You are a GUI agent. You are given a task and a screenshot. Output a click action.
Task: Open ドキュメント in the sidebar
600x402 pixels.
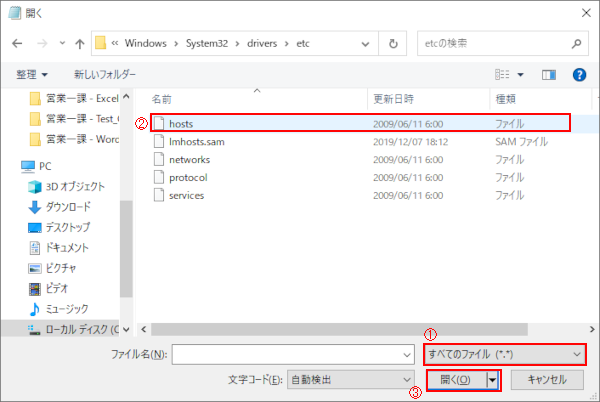(59, 248)
